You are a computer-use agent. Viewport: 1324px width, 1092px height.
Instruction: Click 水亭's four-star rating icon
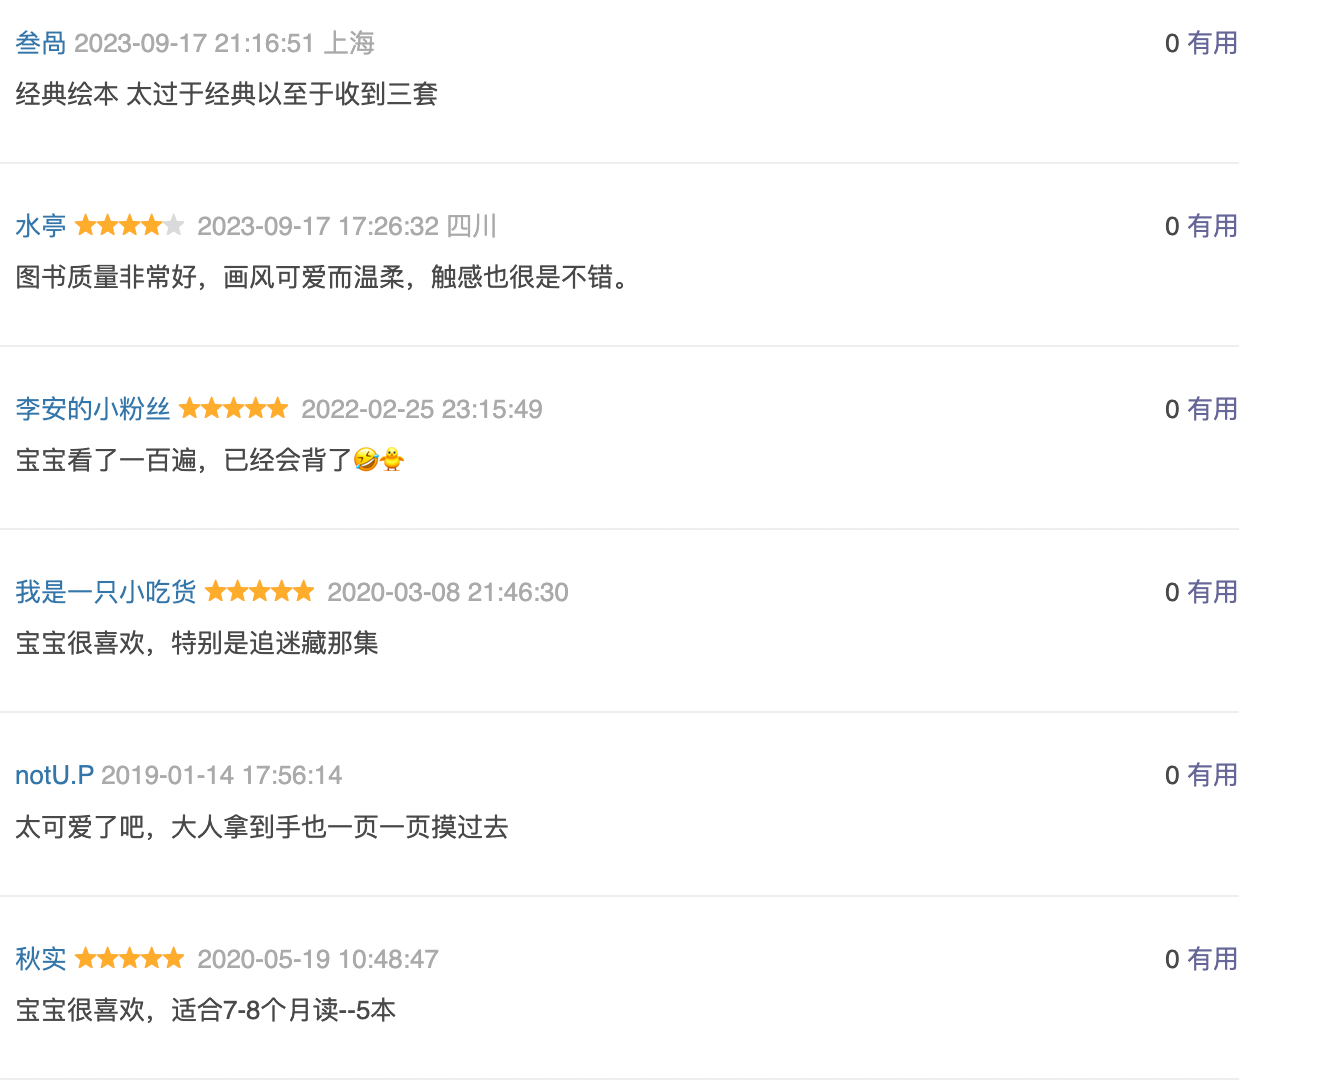click(130, 225)
